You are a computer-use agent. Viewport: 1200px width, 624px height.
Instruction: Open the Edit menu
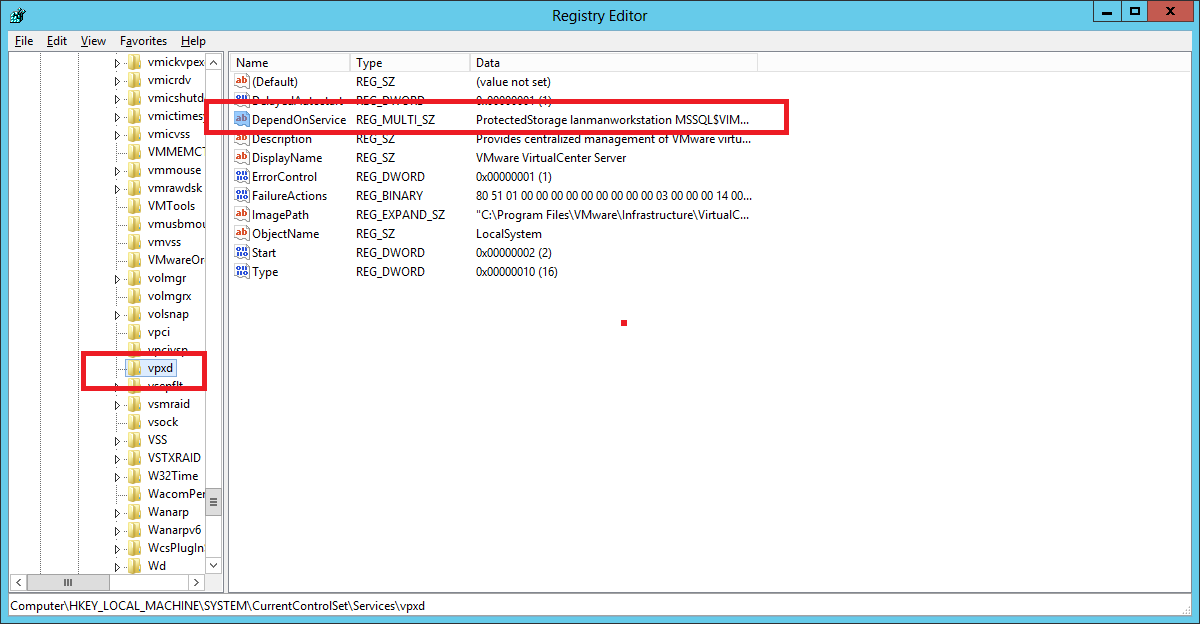(57, 41)
